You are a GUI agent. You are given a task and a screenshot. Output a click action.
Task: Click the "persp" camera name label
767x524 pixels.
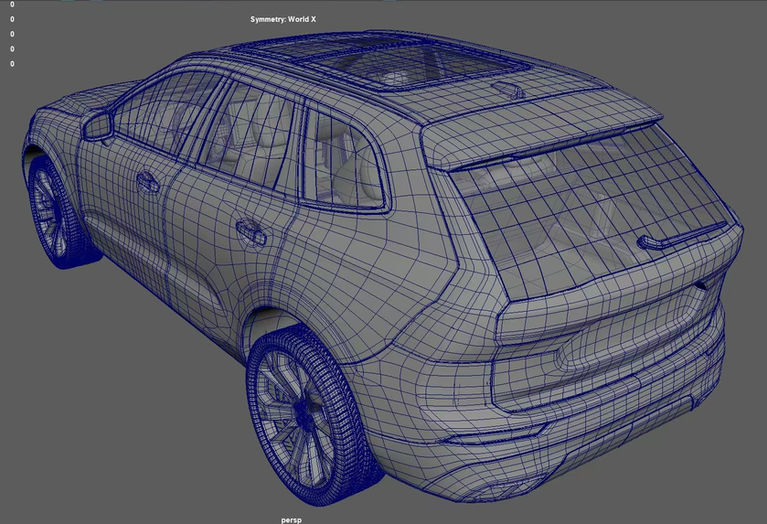291,520
